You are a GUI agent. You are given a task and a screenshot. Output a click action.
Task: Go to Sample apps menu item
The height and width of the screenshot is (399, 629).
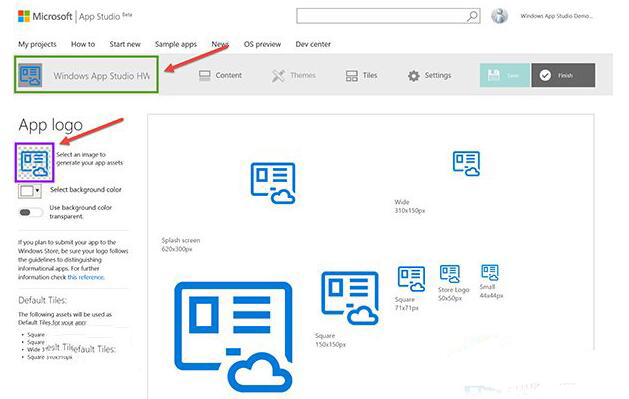coord(176,44)
